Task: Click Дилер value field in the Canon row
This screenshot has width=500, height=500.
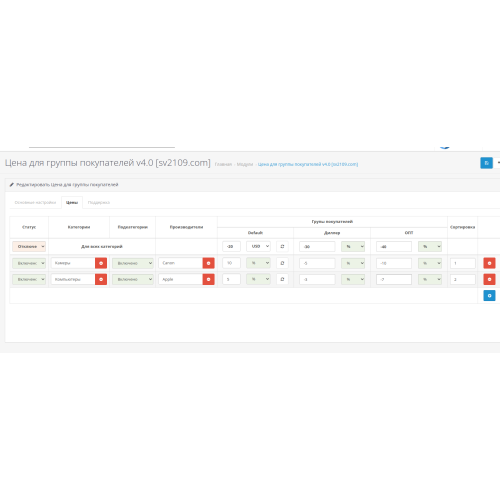Action: 317,263
